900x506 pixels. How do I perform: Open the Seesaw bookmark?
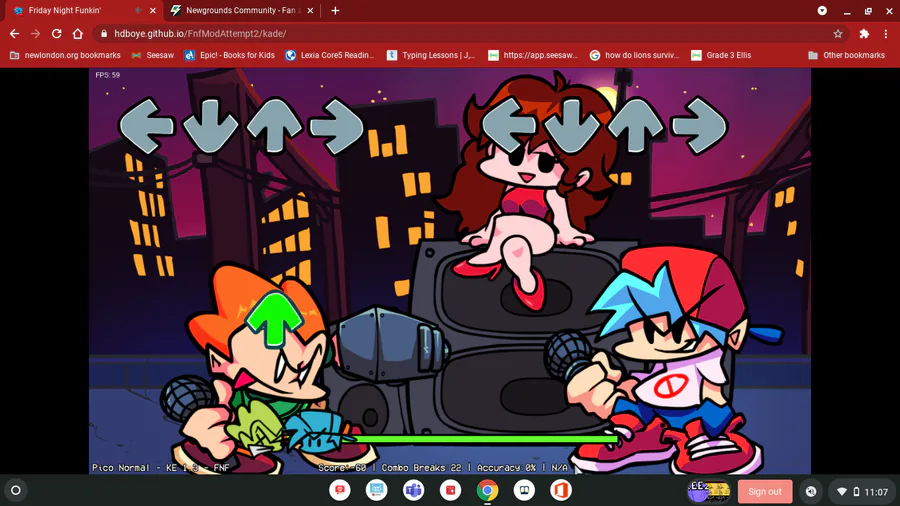153,55
